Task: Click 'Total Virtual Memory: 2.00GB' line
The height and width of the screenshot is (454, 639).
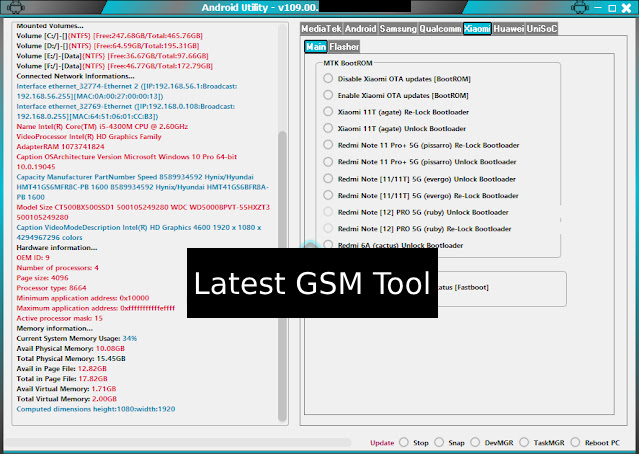Action: [x=66, y=399]
